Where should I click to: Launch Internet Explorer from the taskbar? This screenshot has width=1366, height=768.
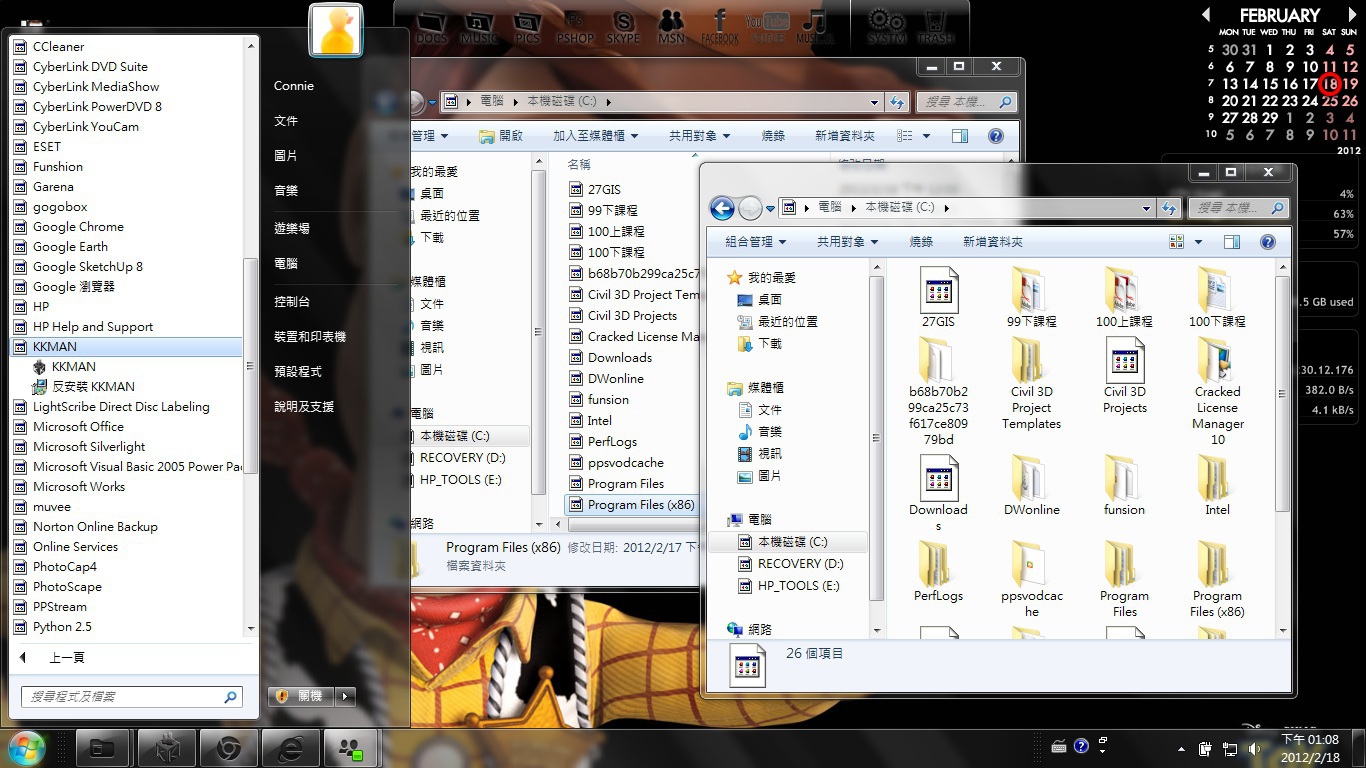(x=291, y=748)
